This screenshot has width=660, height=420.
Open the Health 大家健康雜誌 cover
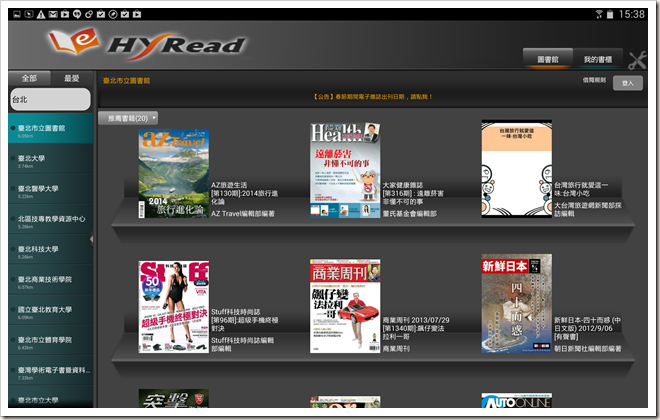[345, 170]
